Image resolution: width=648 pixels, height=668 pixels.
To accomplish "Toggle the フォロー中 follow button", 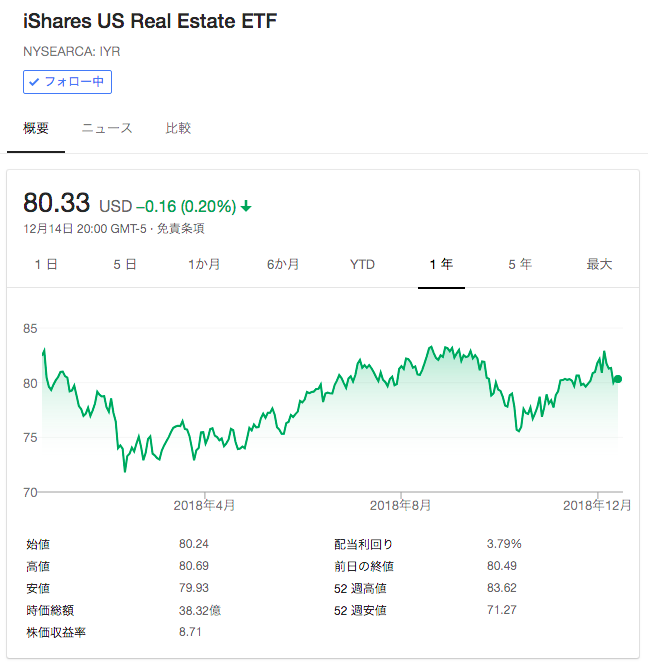I will pos(67,82).
